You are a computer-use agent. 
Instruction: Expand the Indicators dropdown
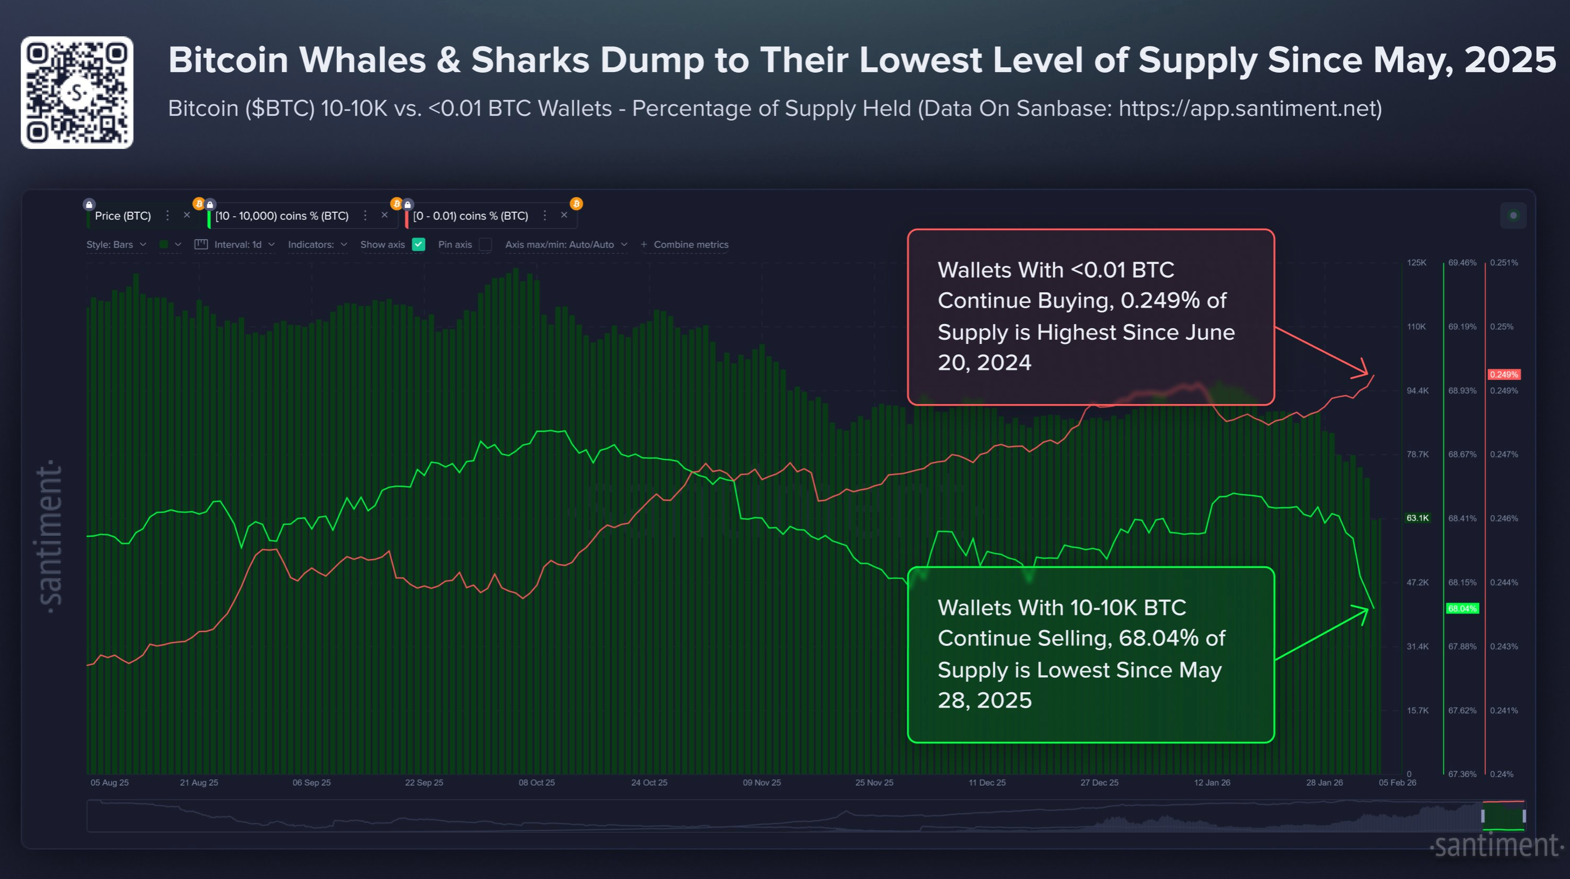315,245
